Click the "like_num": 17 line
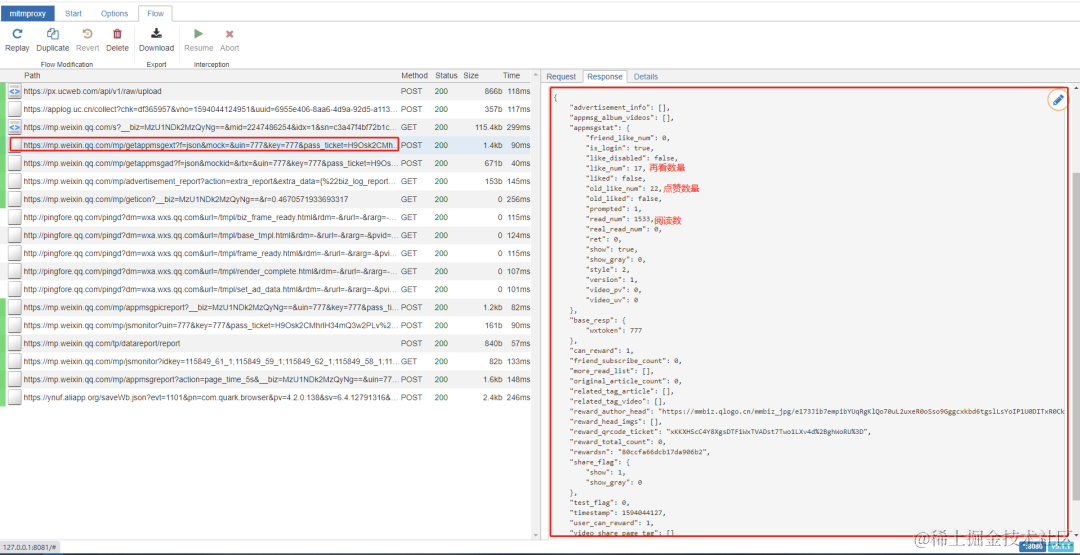Image resolution: width=1080 pixels, height=555 pixels. [x=615, y=168]
